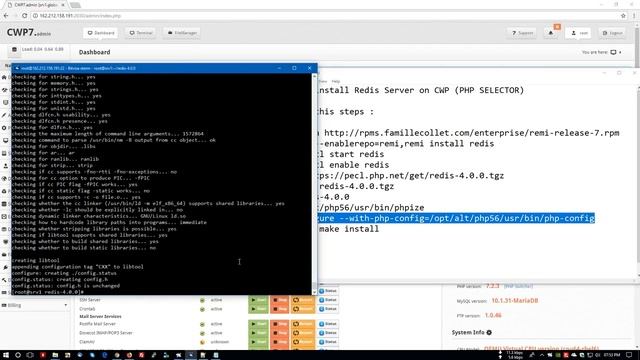640x360 pixels.
Task: Open the Terminal button in CWP header
Action: [141, 33]
